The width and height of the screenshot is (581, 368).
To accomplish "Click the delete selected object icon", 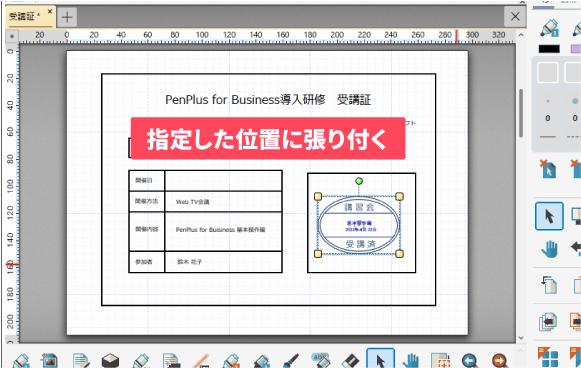I will 548,169.
